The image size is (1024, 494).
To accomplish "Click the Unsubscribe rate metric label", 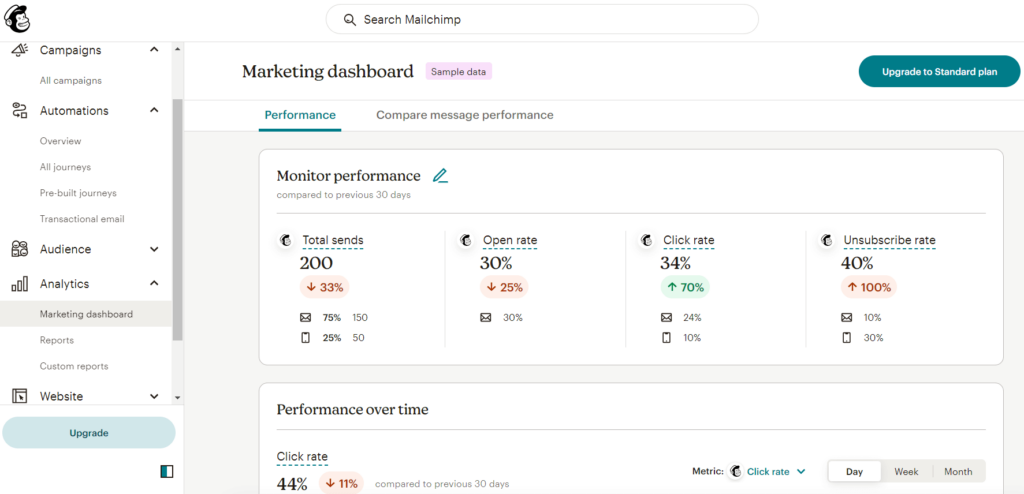I will click(889, 240).
